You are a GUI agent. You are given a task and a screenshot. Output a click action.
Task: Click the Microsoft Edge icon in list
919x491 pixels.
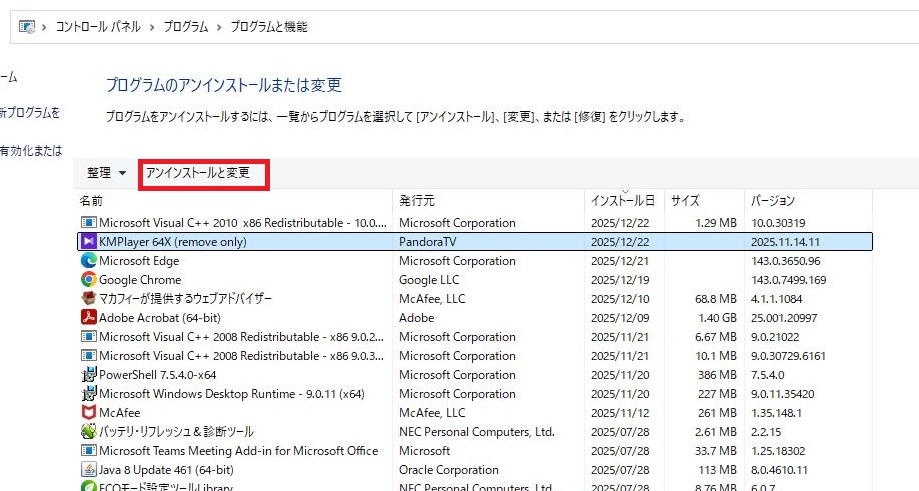point(88,261)
